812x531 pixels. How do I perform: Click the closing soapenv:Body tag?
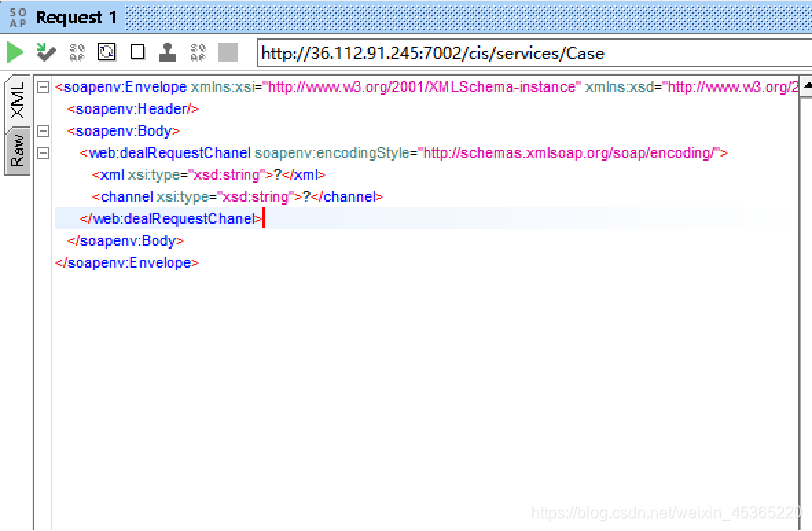pos(125,241)
